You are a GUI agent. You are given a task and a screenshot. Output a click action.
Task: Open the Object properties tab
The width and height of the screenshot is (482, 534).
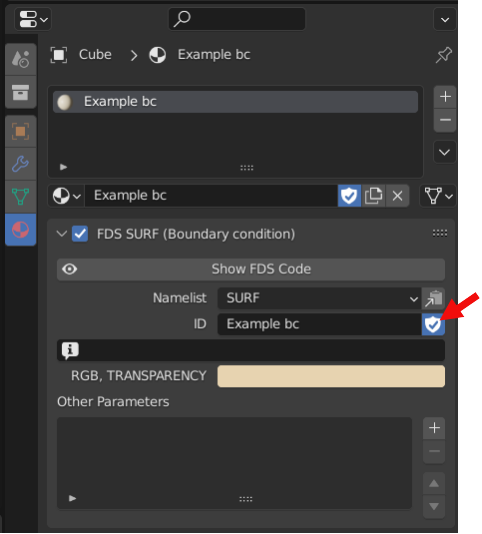coord(20,131)
